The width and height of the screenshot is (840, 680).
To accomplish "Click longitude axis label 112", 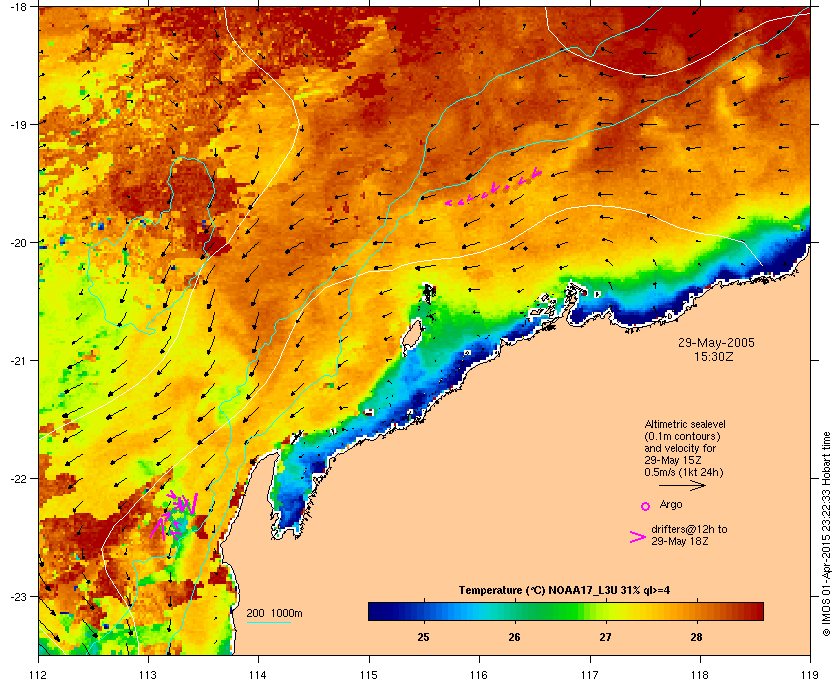I will (38, 675).
